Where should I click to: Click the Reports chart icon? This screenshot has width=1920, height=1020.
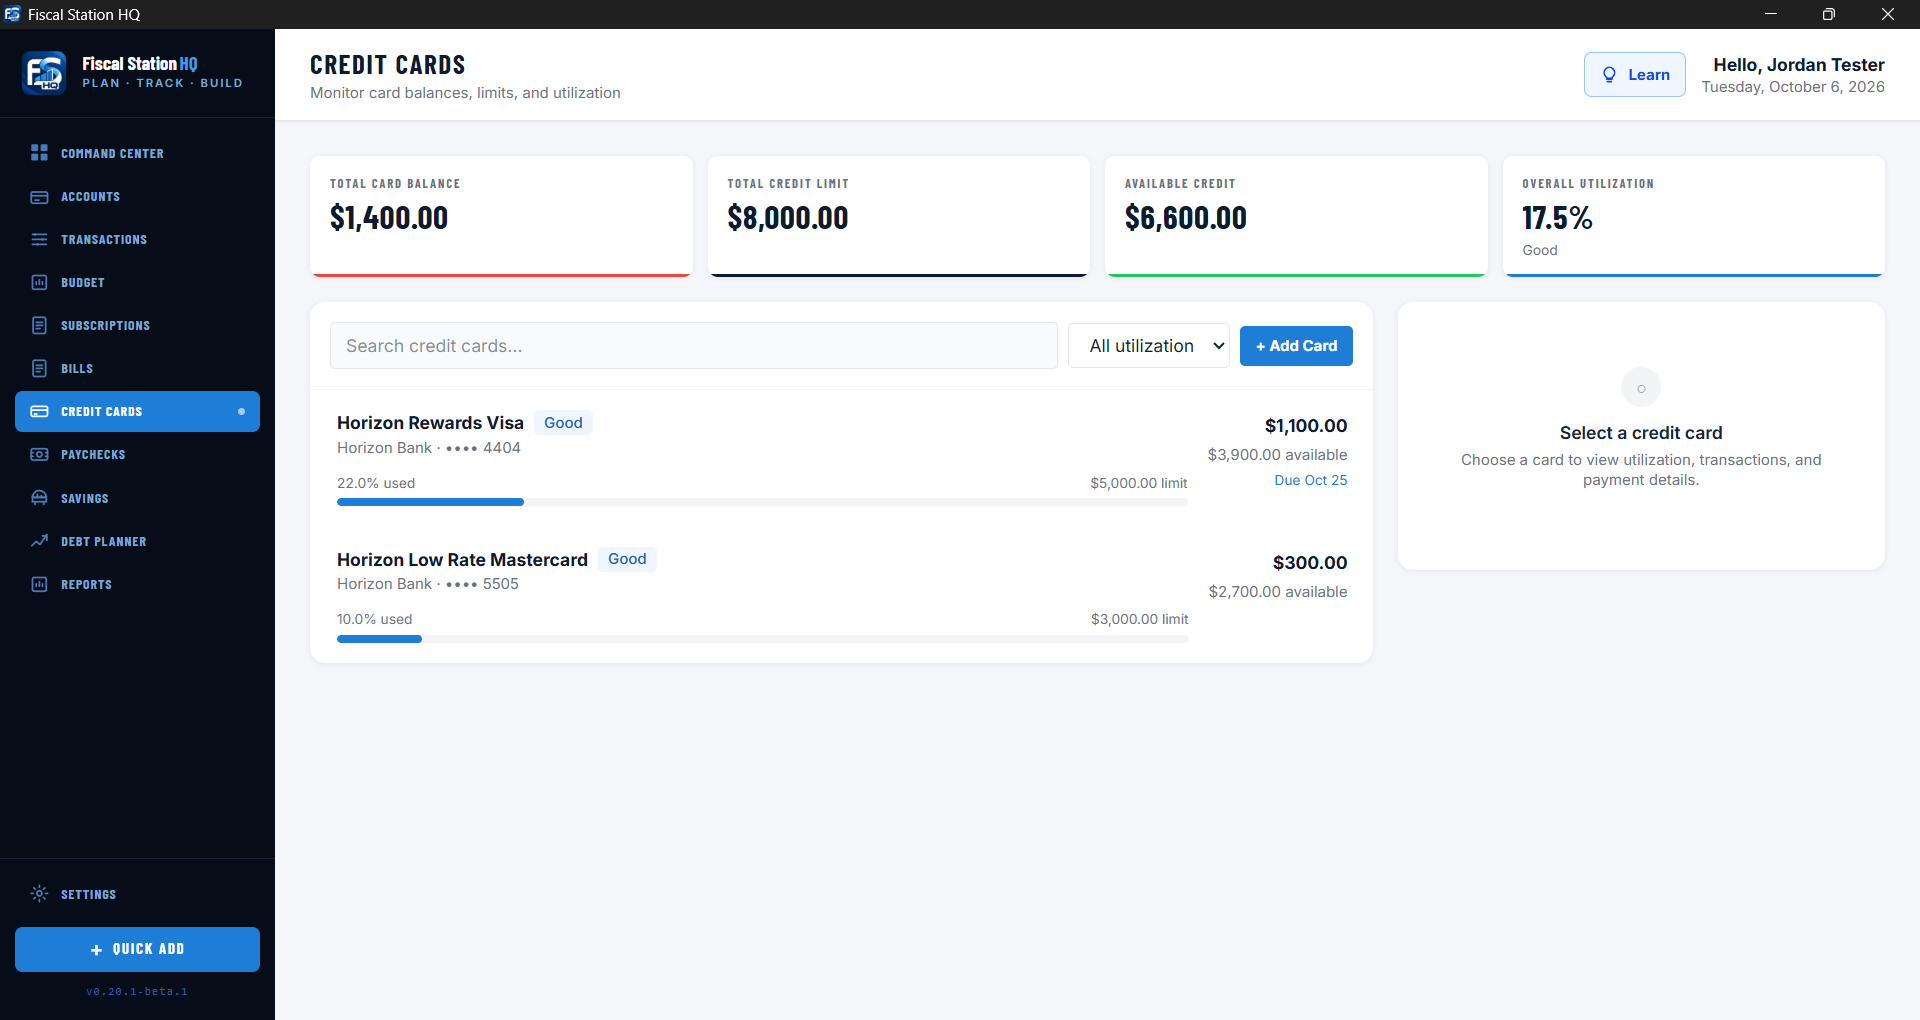coord(39,584)
